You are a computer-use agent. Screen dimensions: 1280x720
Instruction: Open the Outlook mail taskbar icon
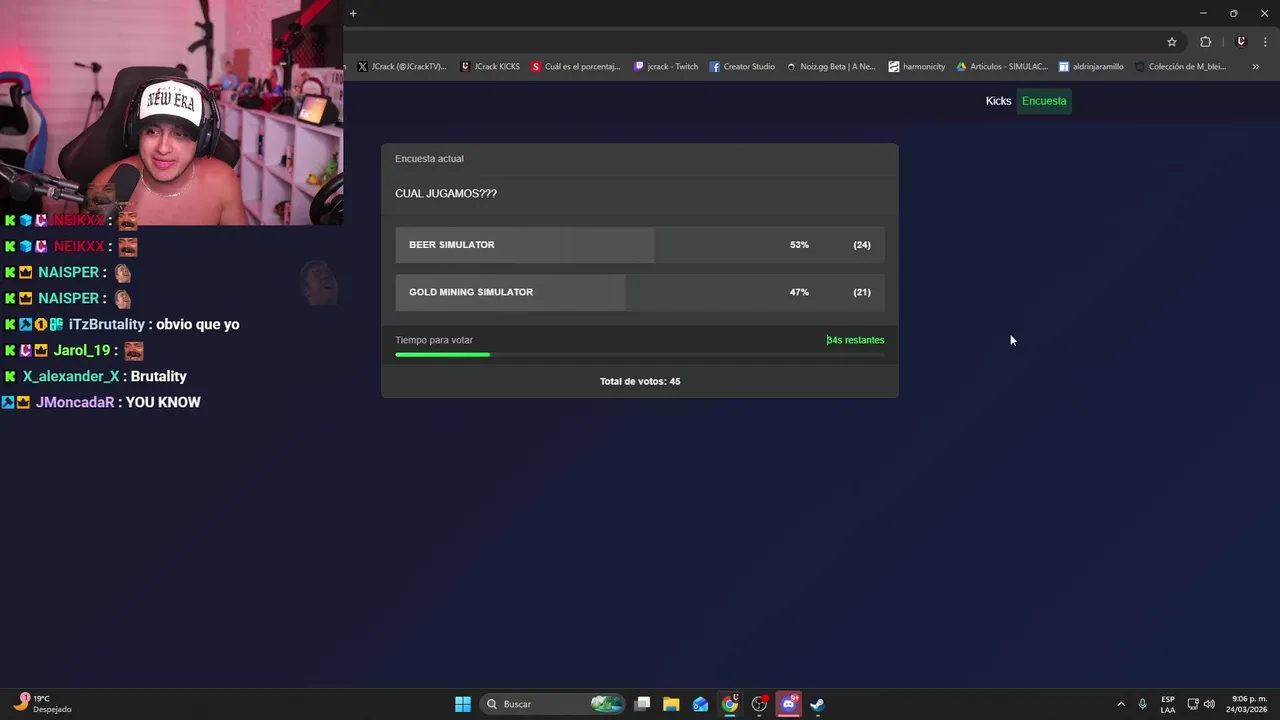[x=700, y=704]
